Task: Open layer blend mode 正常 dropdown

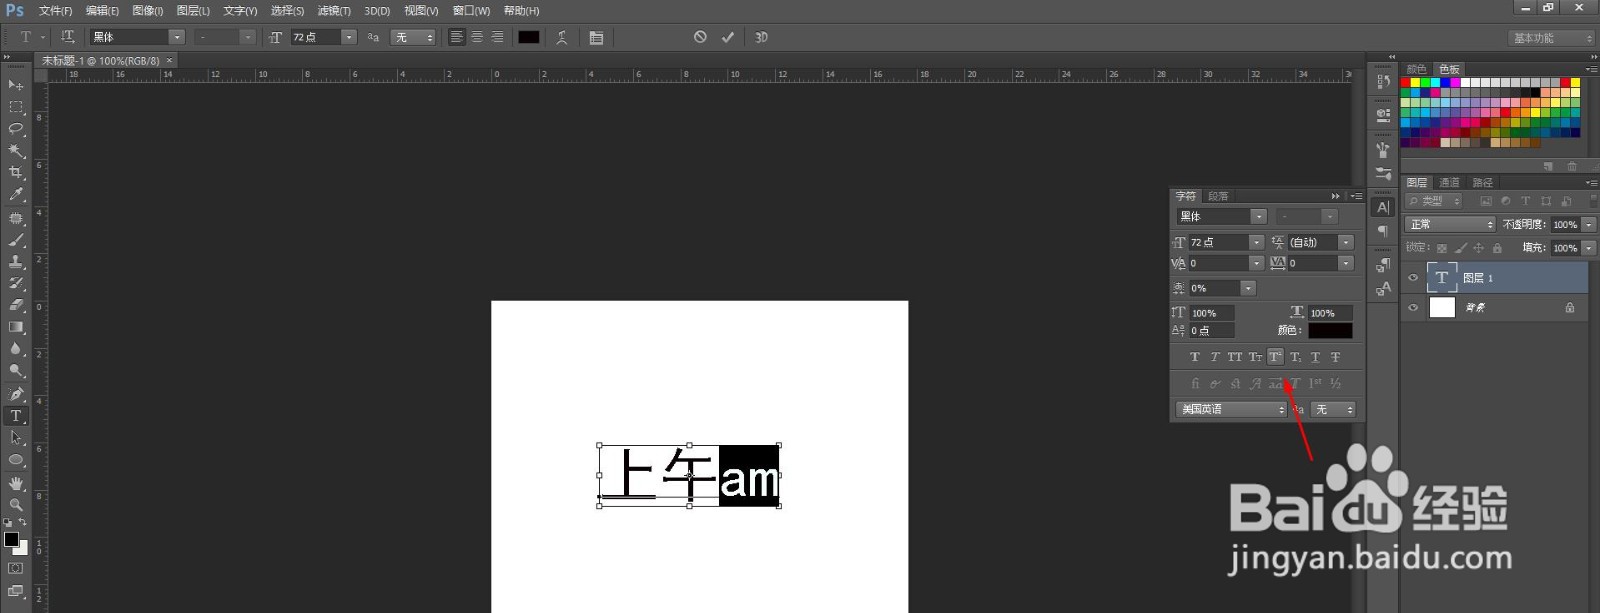Action: point(1450,224)
